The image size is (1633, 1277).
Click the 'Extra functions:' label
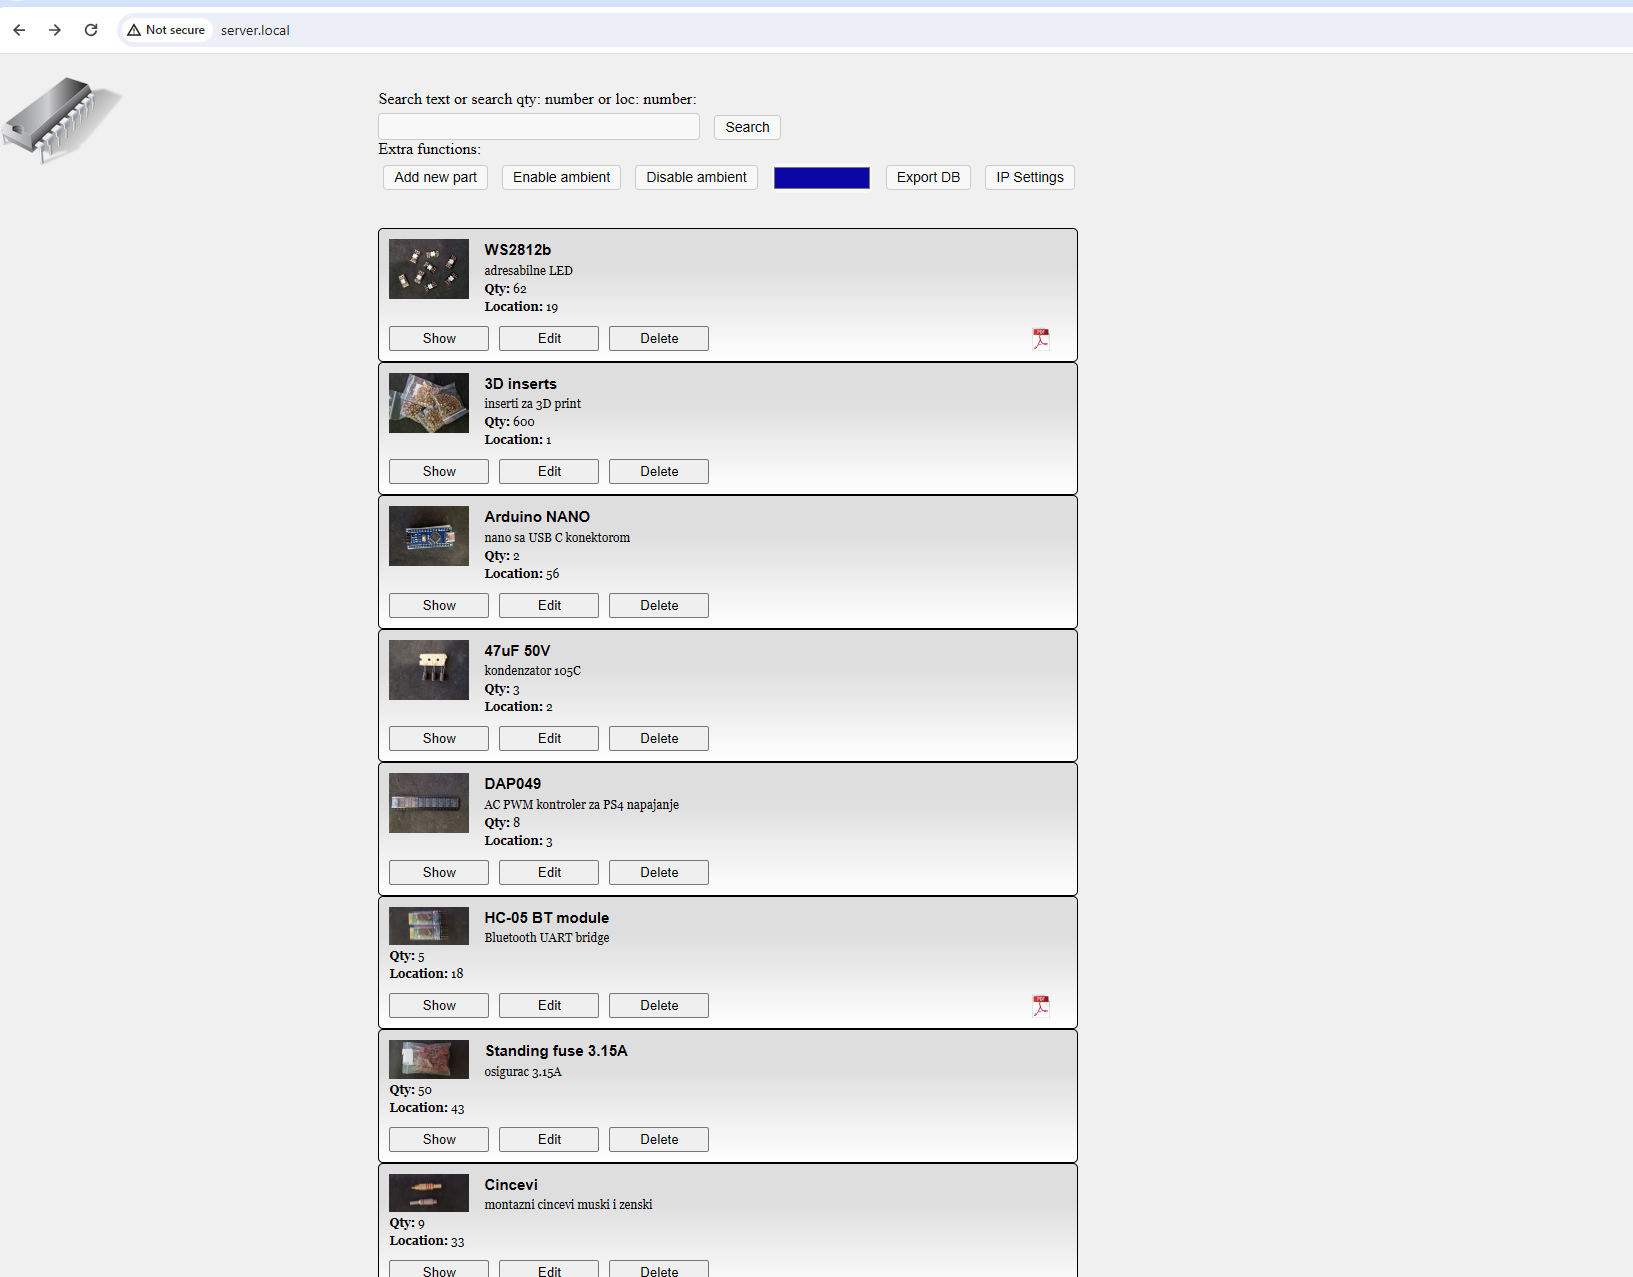point(429,149)
